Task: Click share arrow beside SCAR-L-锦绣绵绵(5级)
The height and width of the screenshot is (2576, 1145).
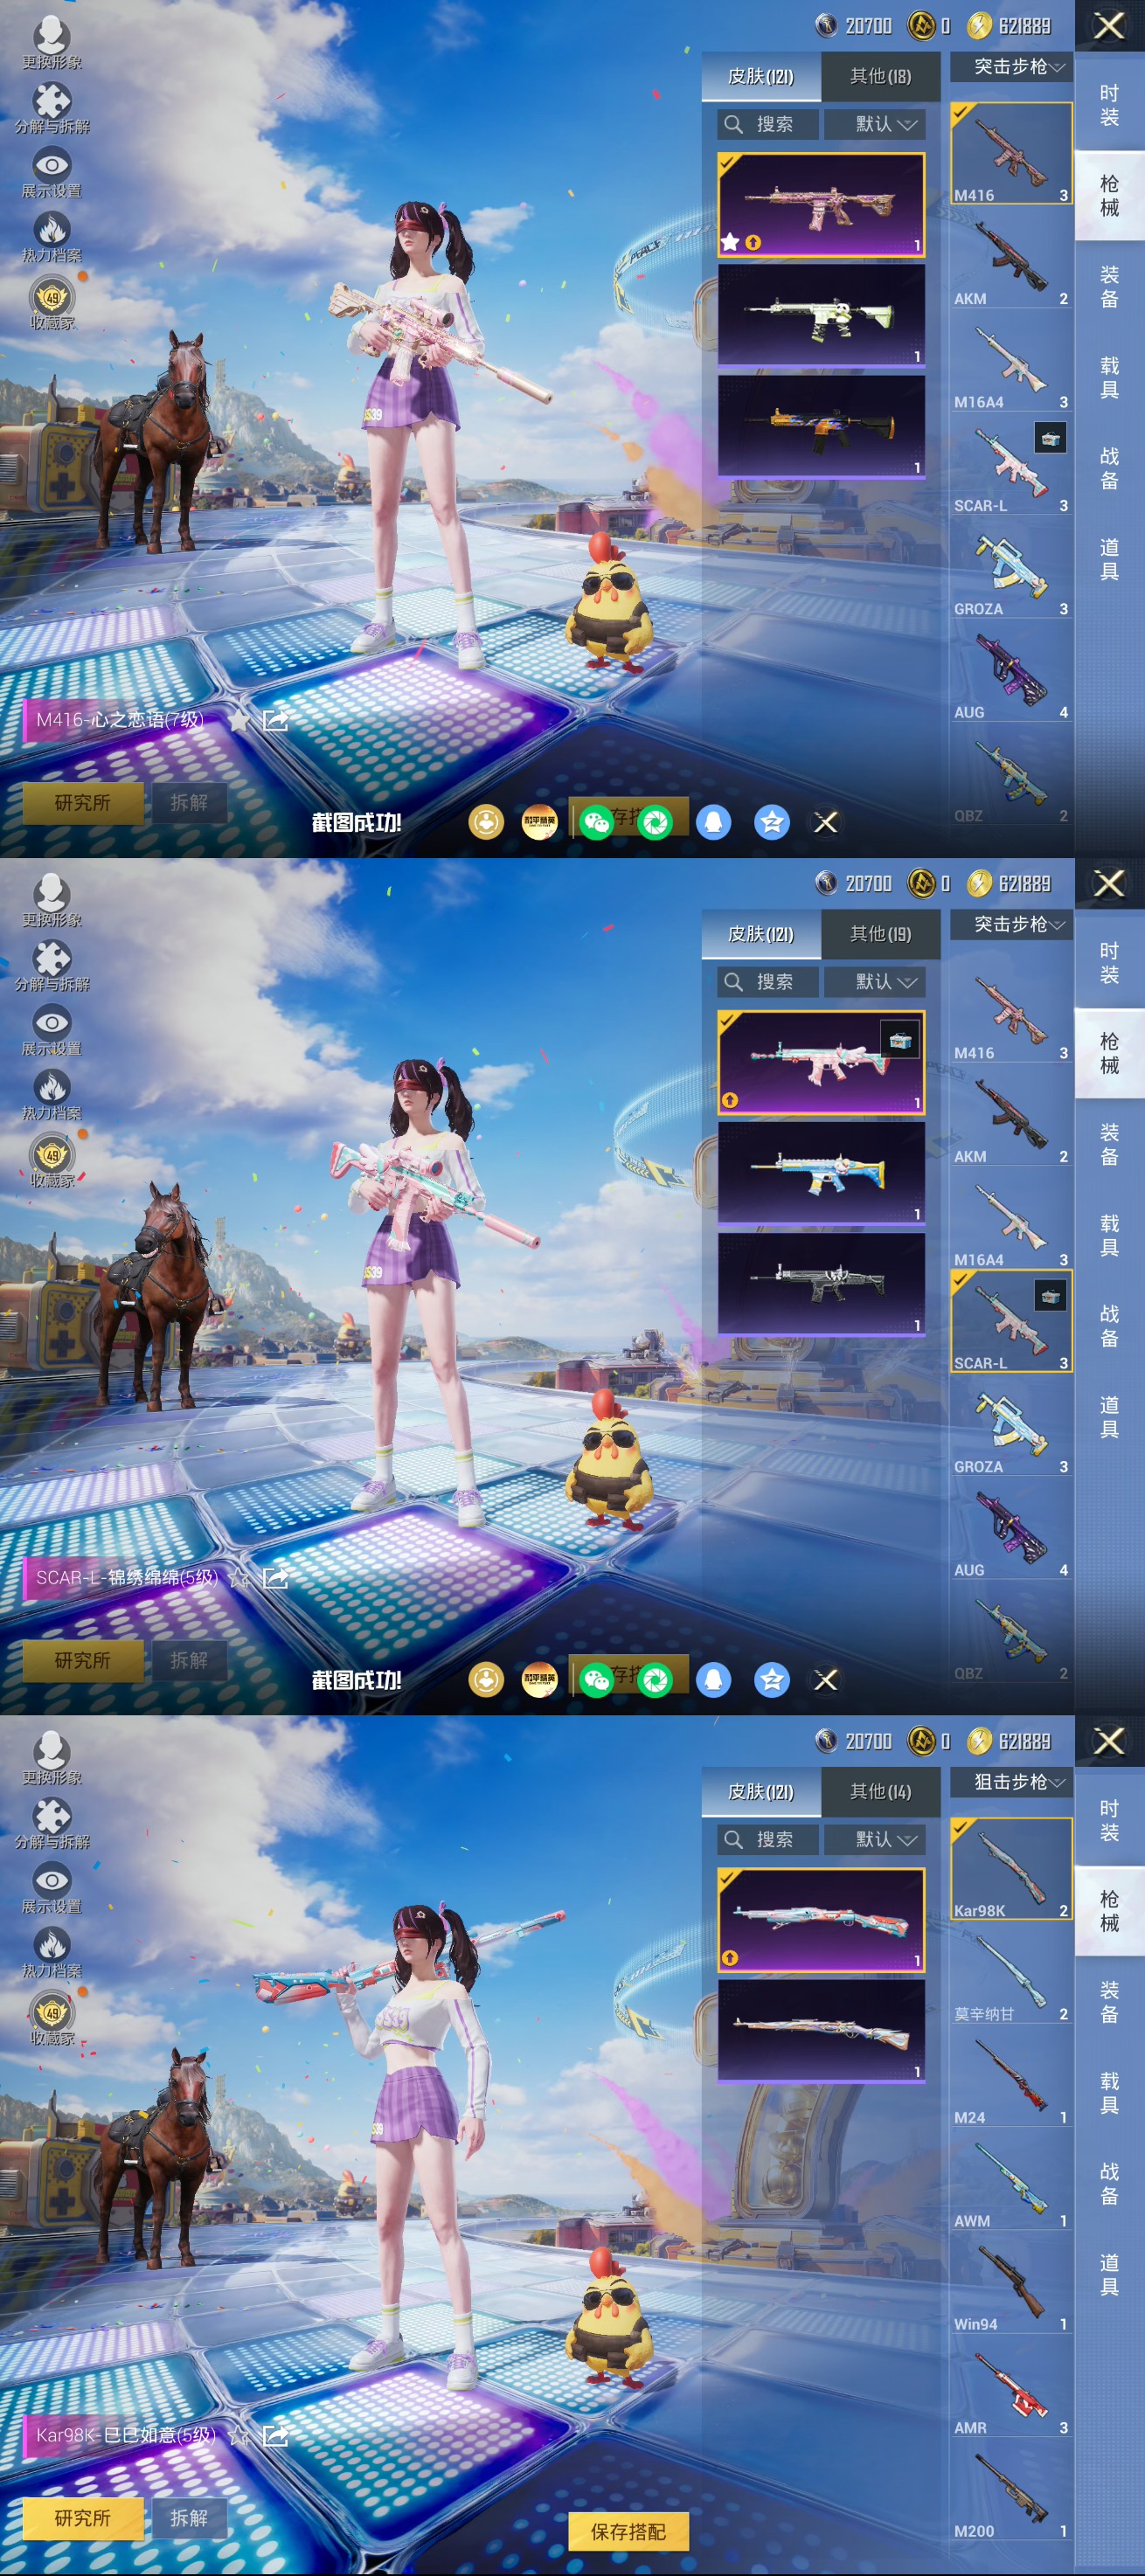Action: [x=275, y=1578]
